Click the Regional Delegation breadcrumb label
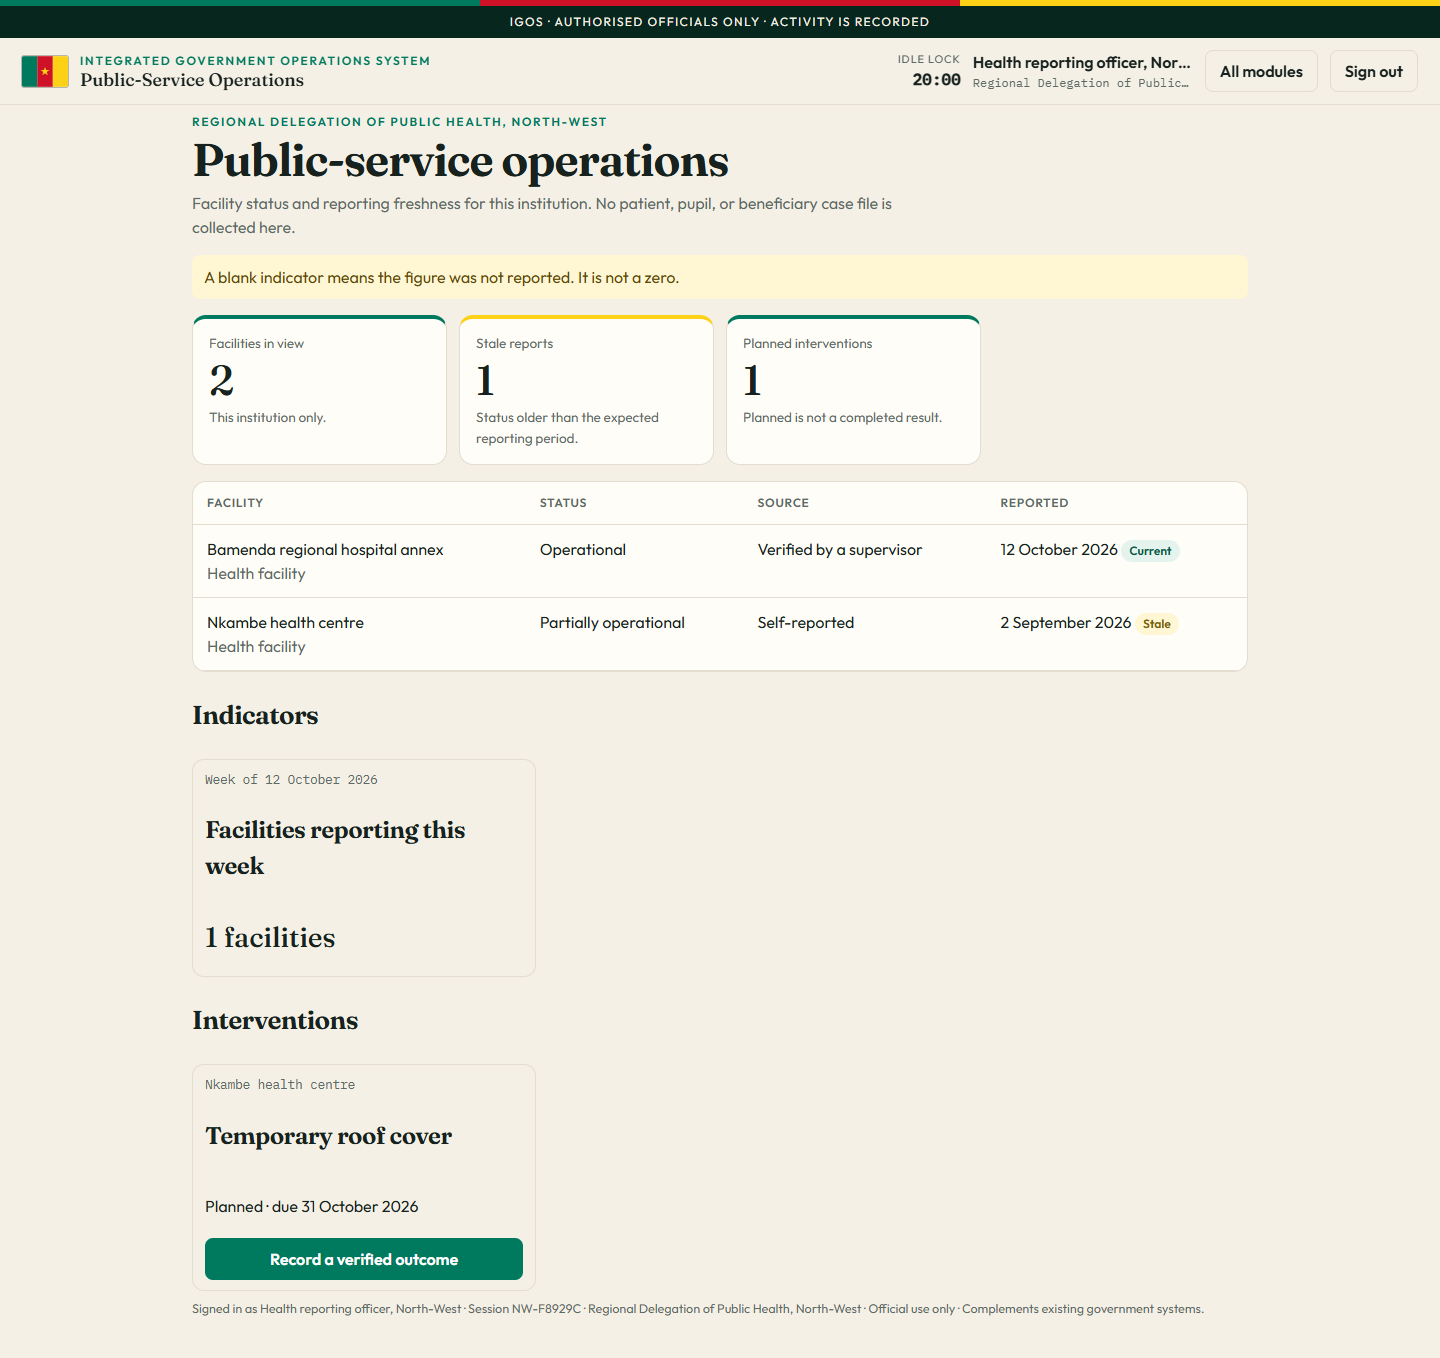The image size is (1440, 1358). pos(399,122)
